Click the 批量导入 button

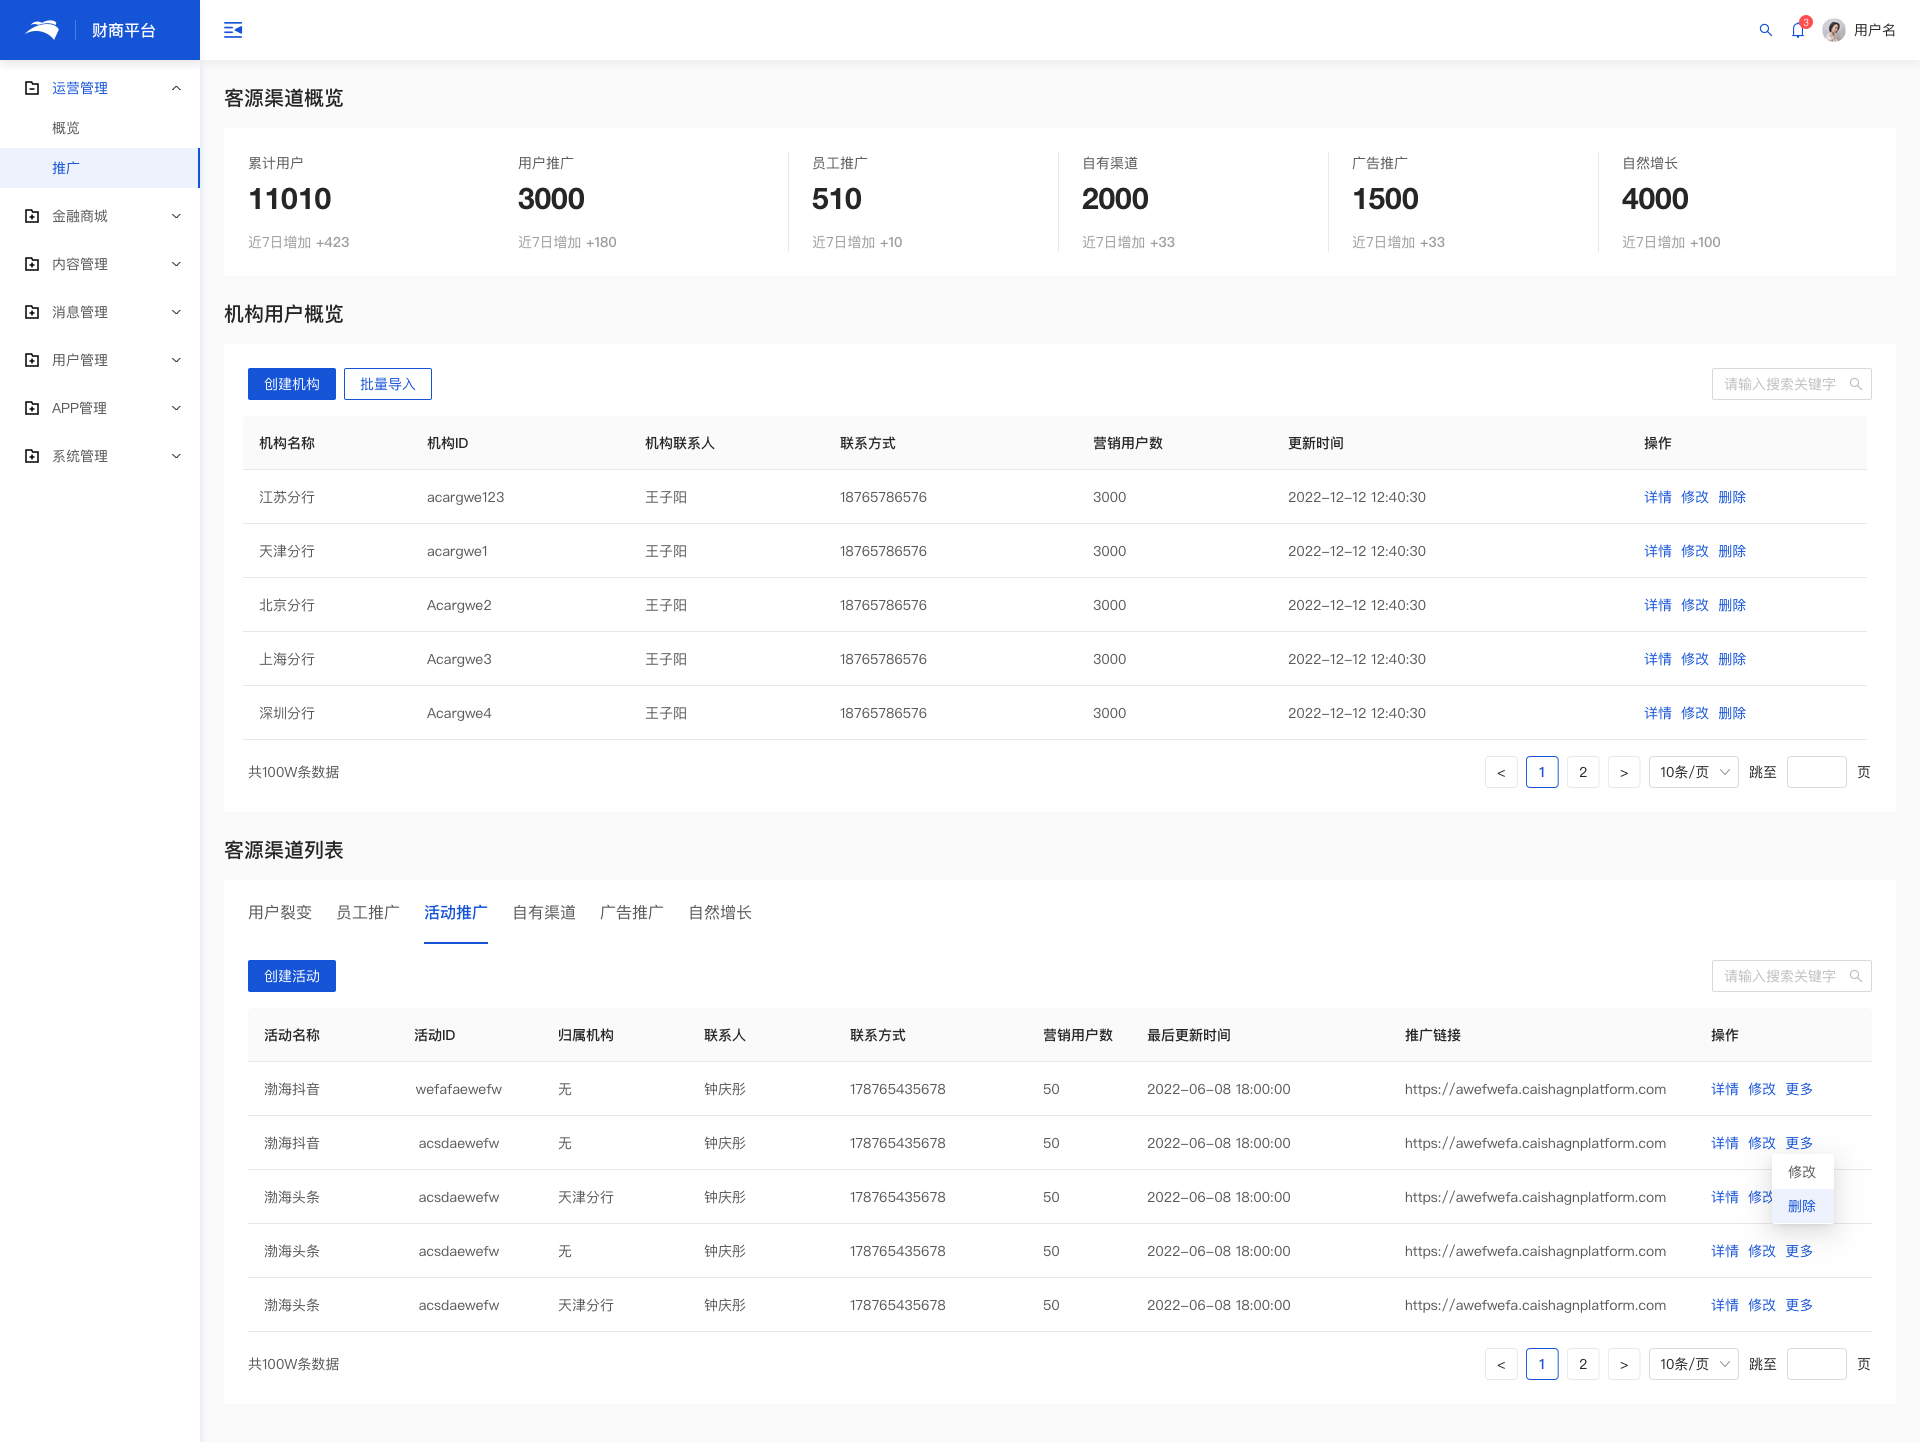pyautogui.click(x=388, y=384)
